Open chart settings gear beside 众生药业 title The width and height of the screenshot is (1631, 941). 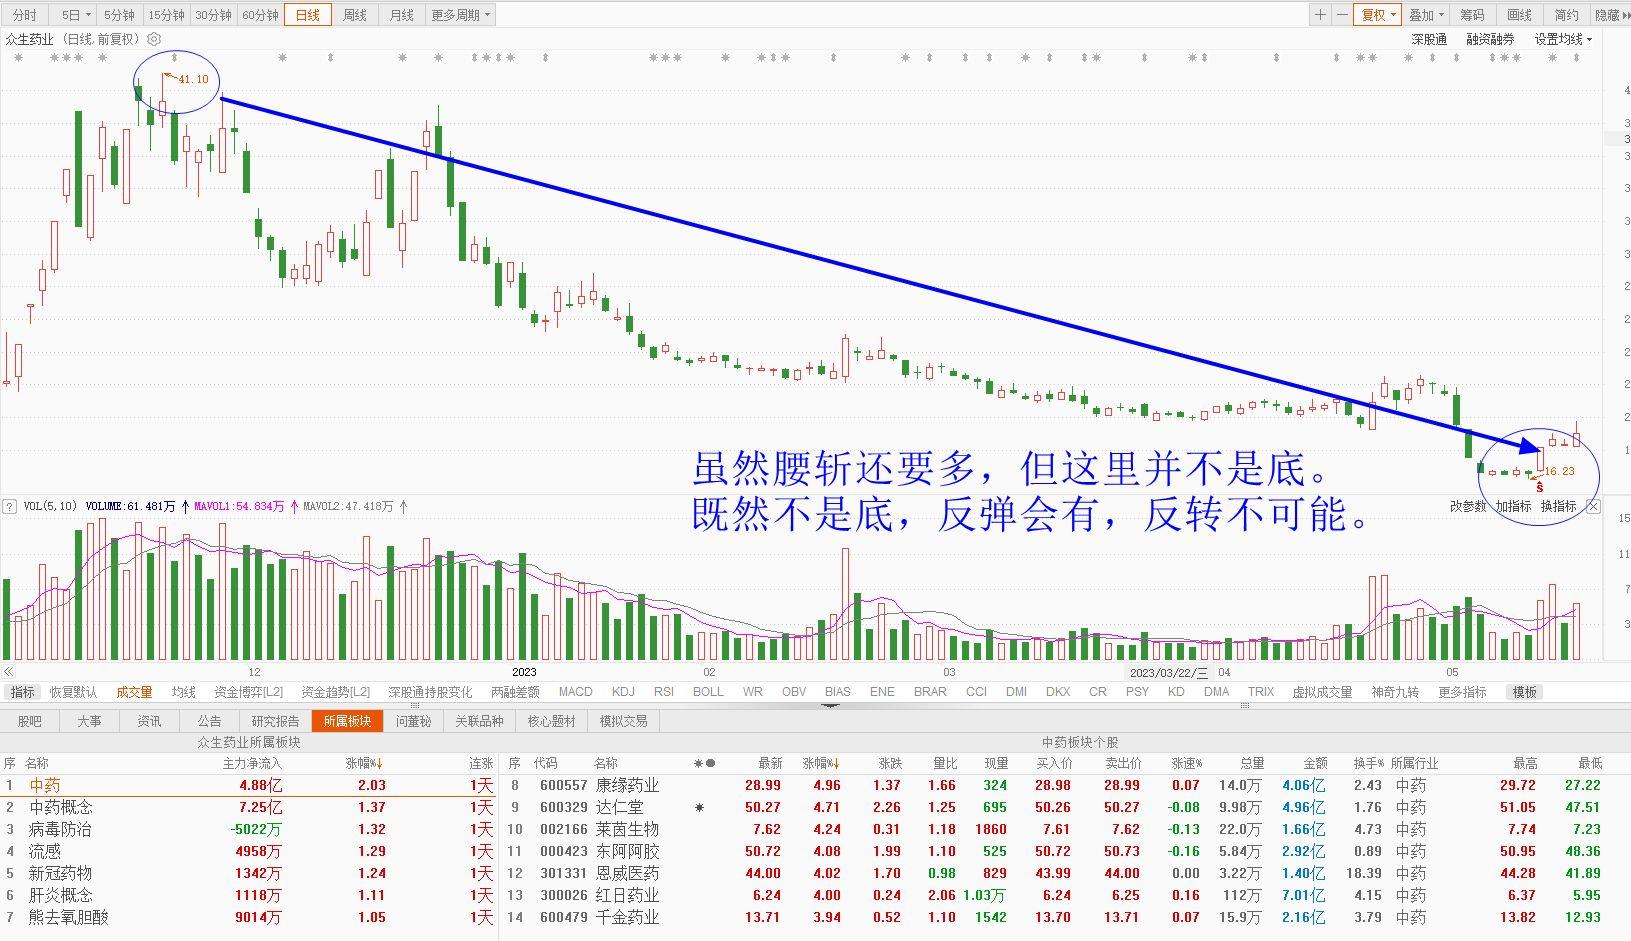tap(154, 39)
